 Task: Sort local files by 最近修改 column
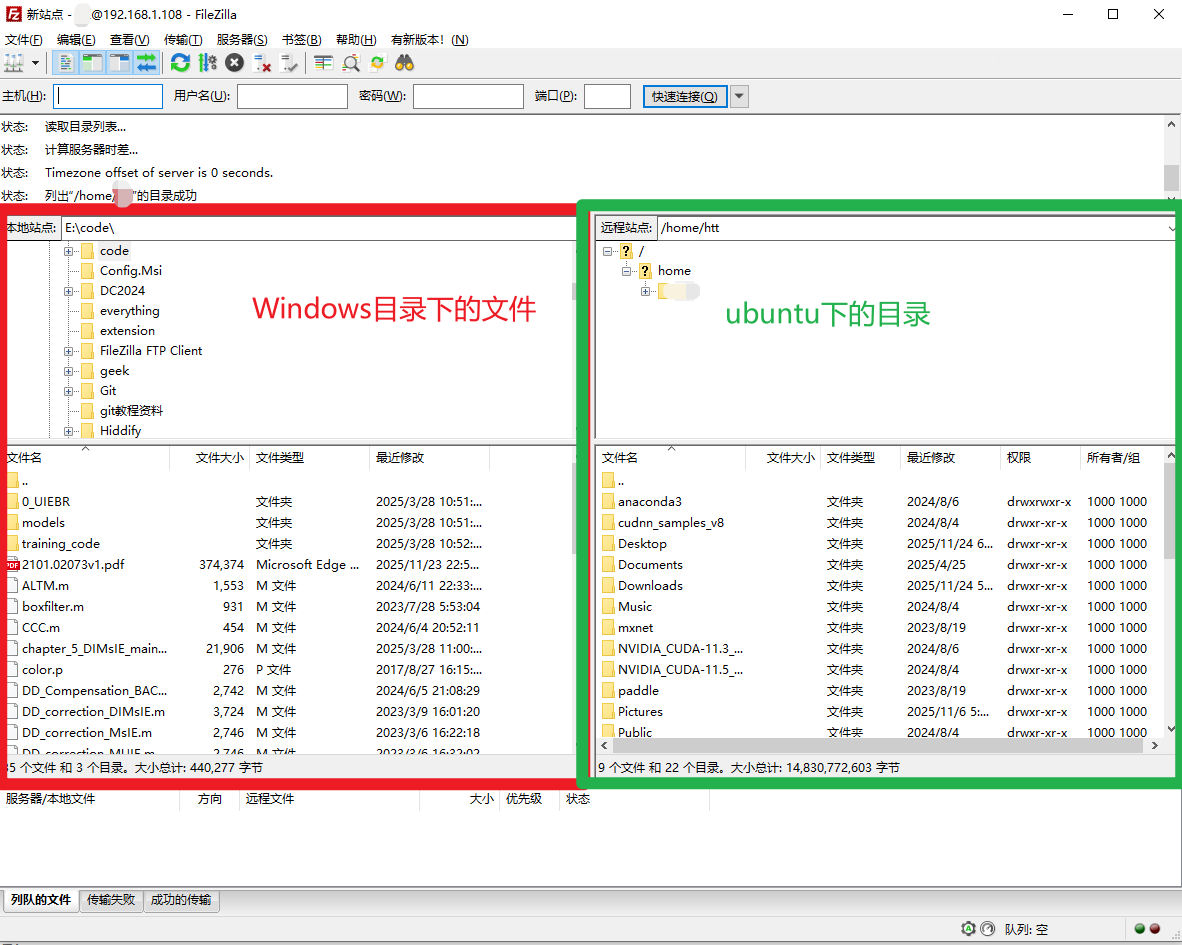pyautogui.click(x=430, y=458)
